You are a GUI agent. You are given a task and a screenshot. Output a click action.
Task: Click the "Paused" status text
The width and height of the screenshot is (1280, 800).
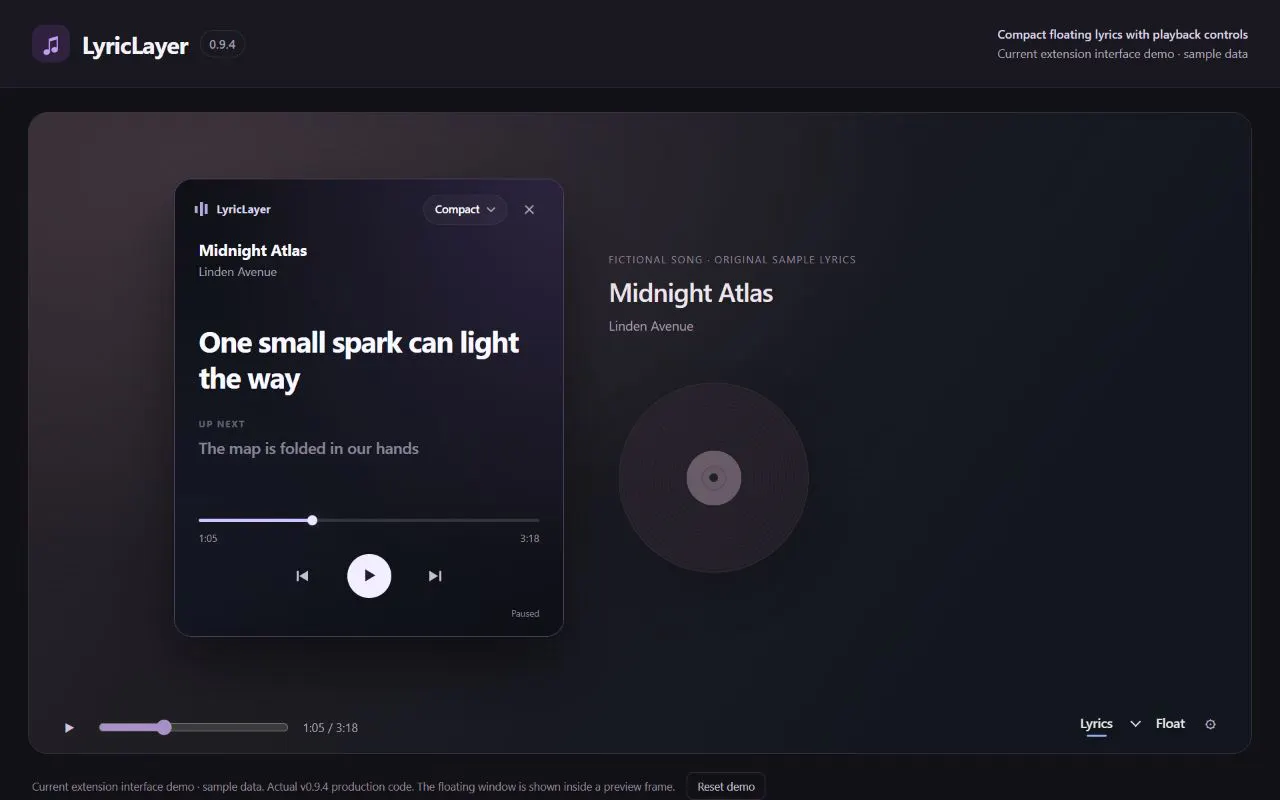(x=525, y=614)
